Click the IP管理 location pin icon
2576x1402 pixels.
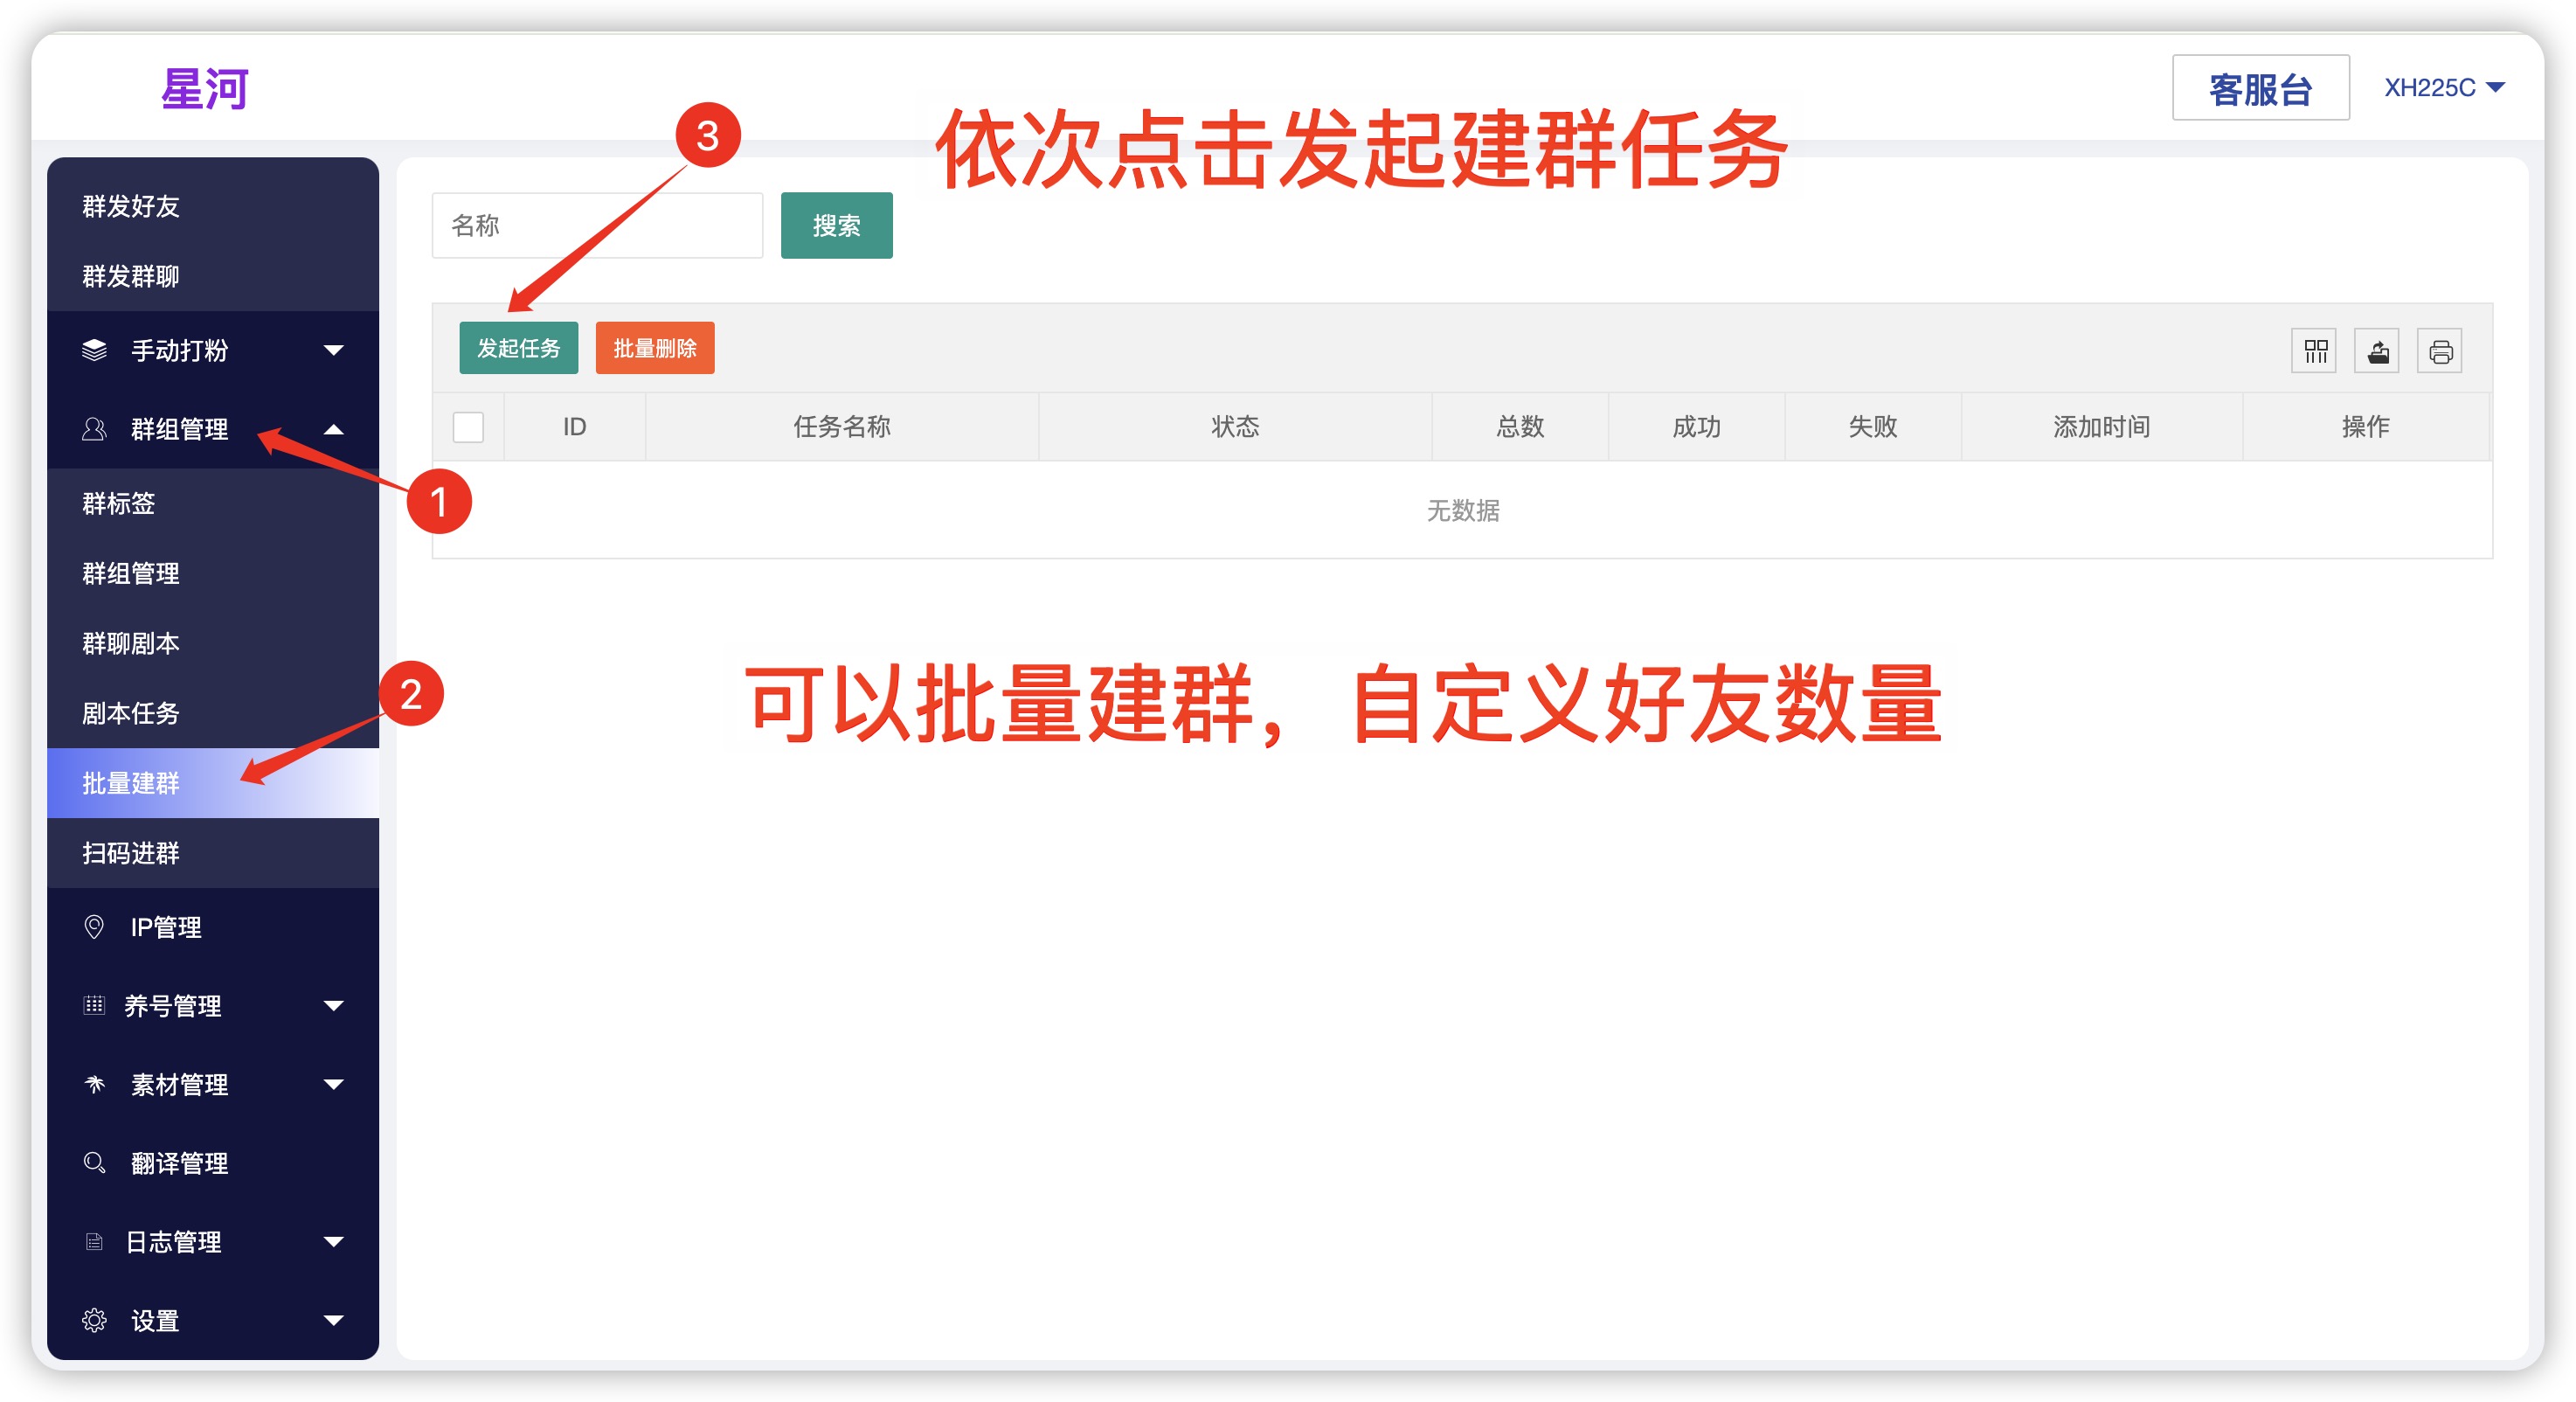(x=94, y=927)
